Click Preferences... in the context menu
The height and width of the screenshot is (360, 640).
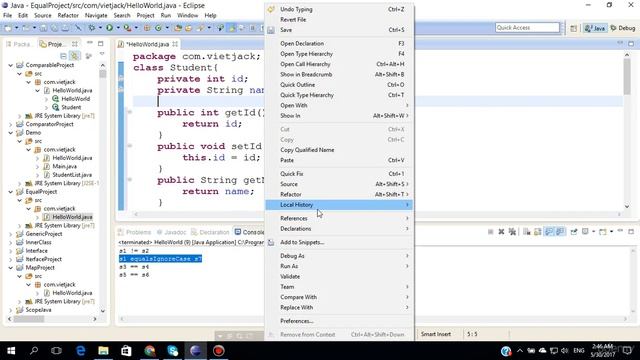339,321
